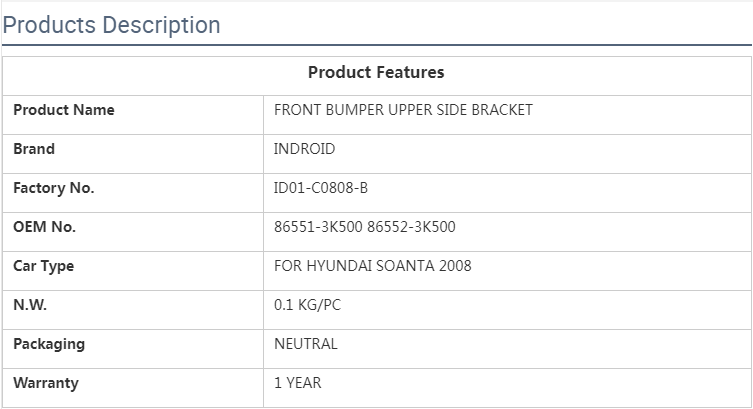Select the INDROID brand value
This screenshot has width=753, height=409.
(304, 149)
